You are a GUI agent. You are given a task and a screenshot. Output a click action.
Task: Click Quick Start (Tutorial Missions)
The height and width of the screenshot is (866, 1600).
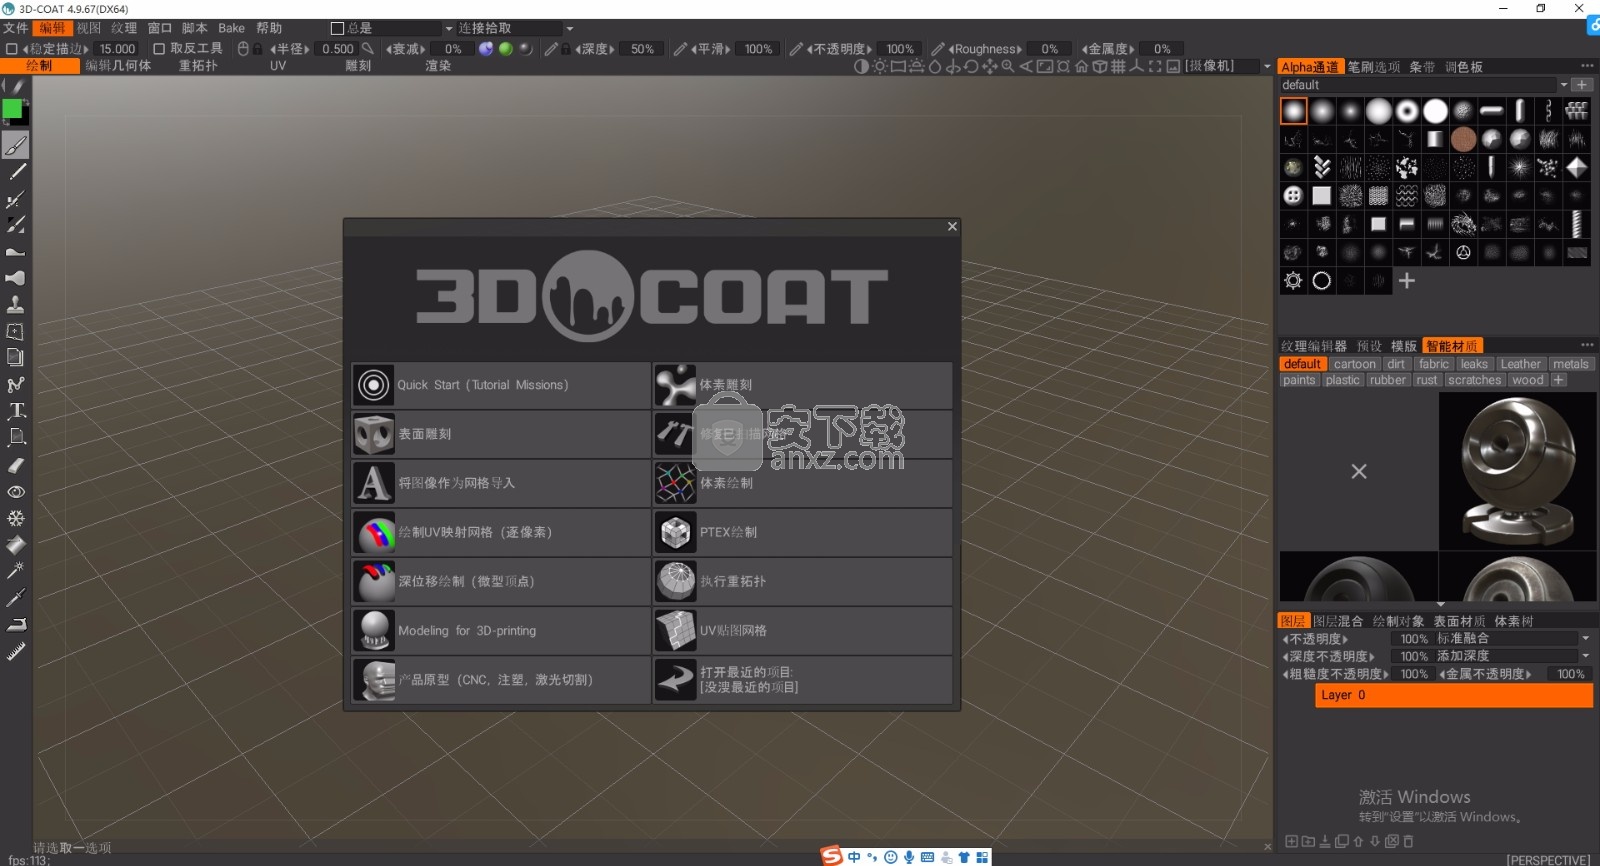(501, 385)
